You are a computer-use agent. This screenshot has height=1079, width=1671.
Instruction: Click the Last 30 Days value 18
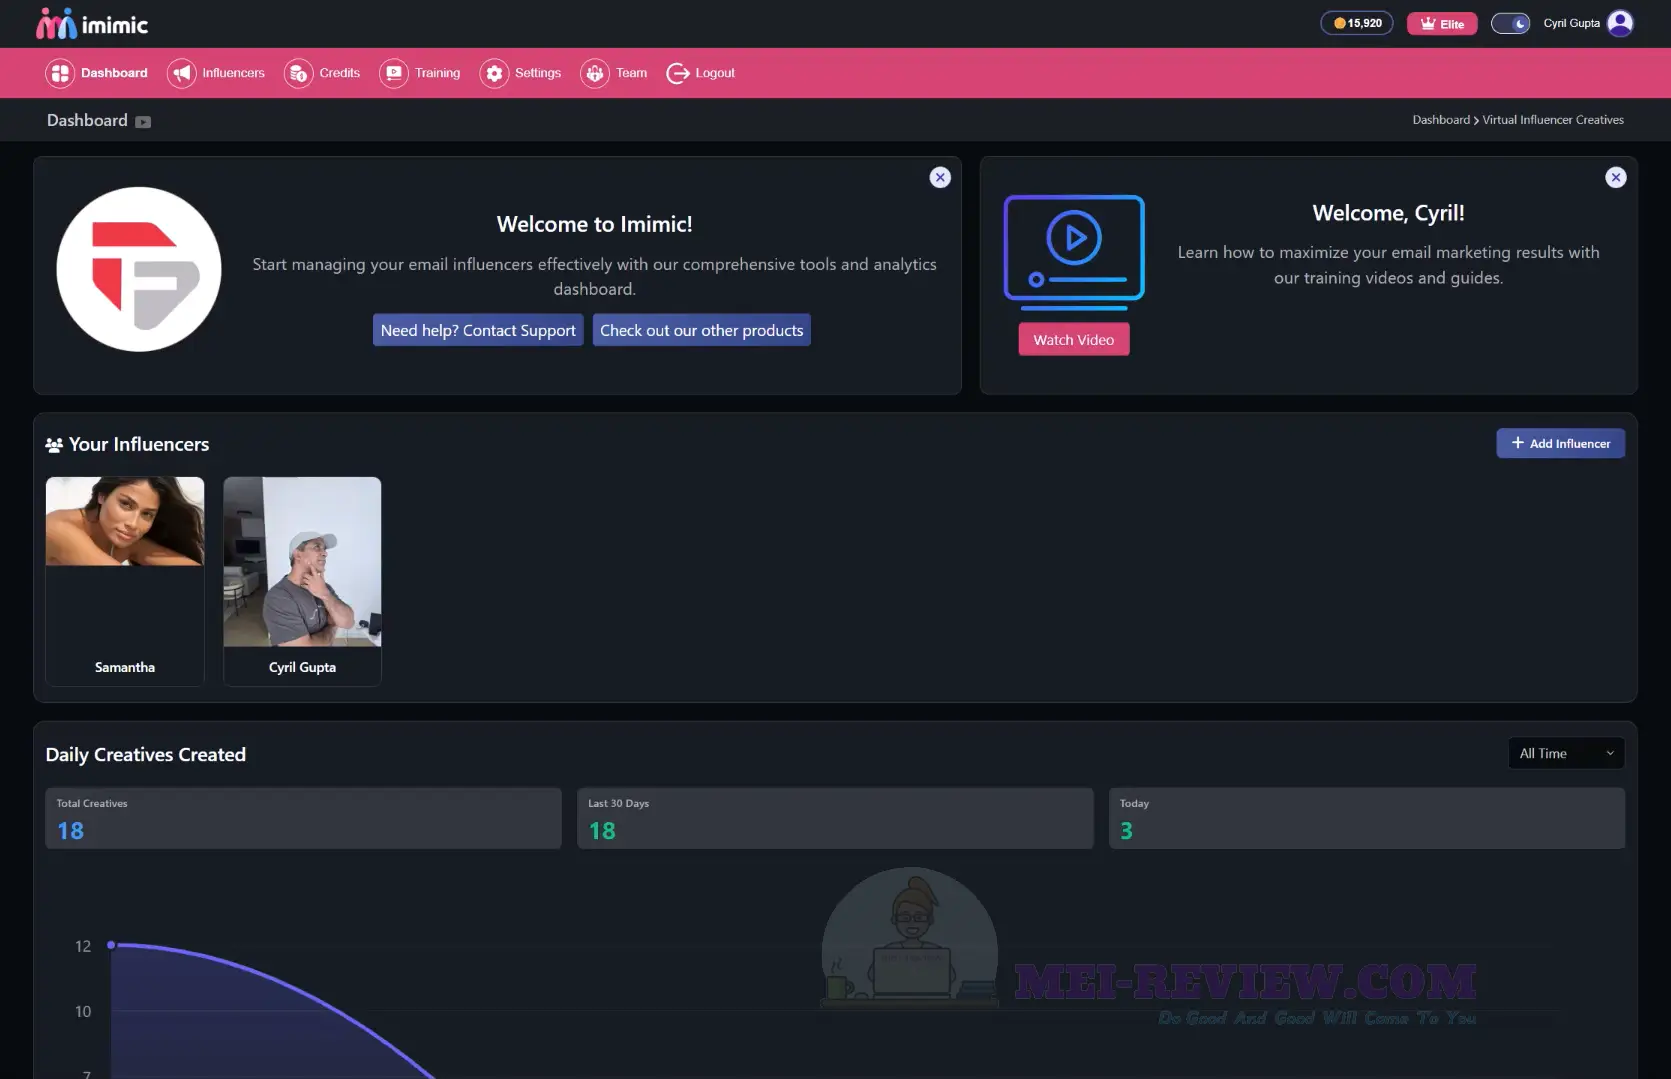click(602, 831)
